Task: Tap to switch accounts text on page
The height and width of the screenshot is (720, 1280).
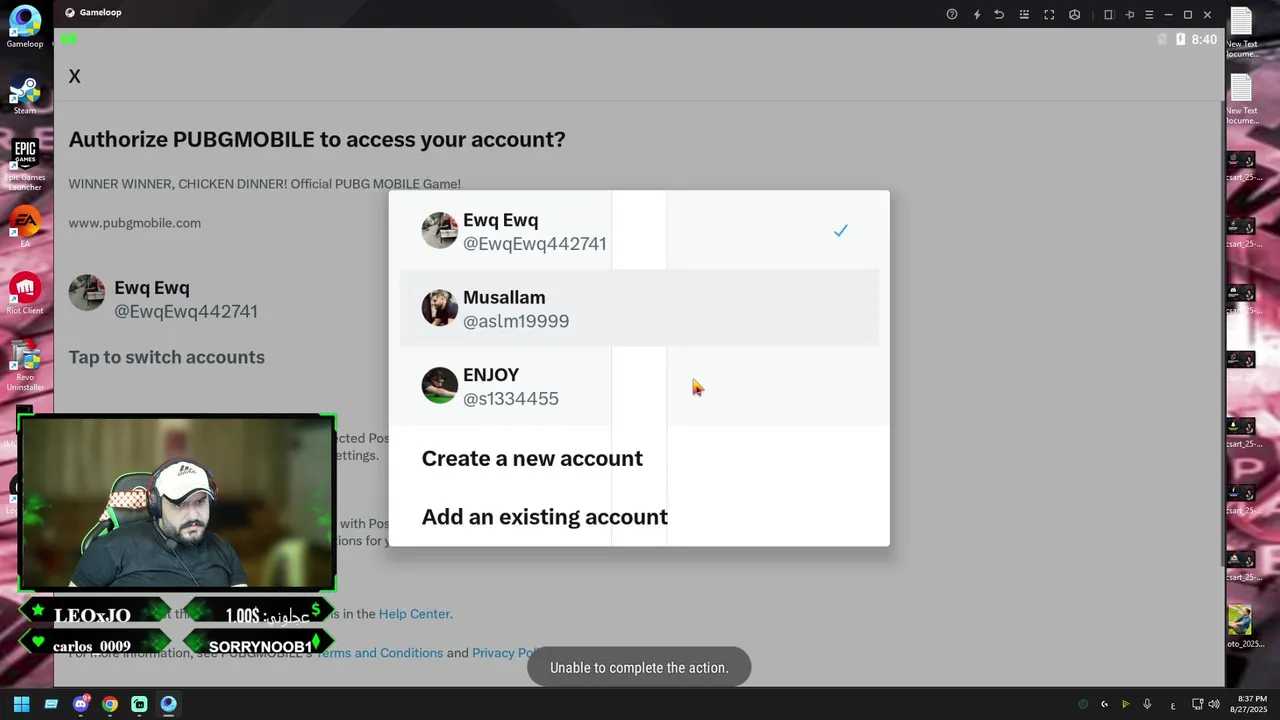Action: click(x=166, y=357)
